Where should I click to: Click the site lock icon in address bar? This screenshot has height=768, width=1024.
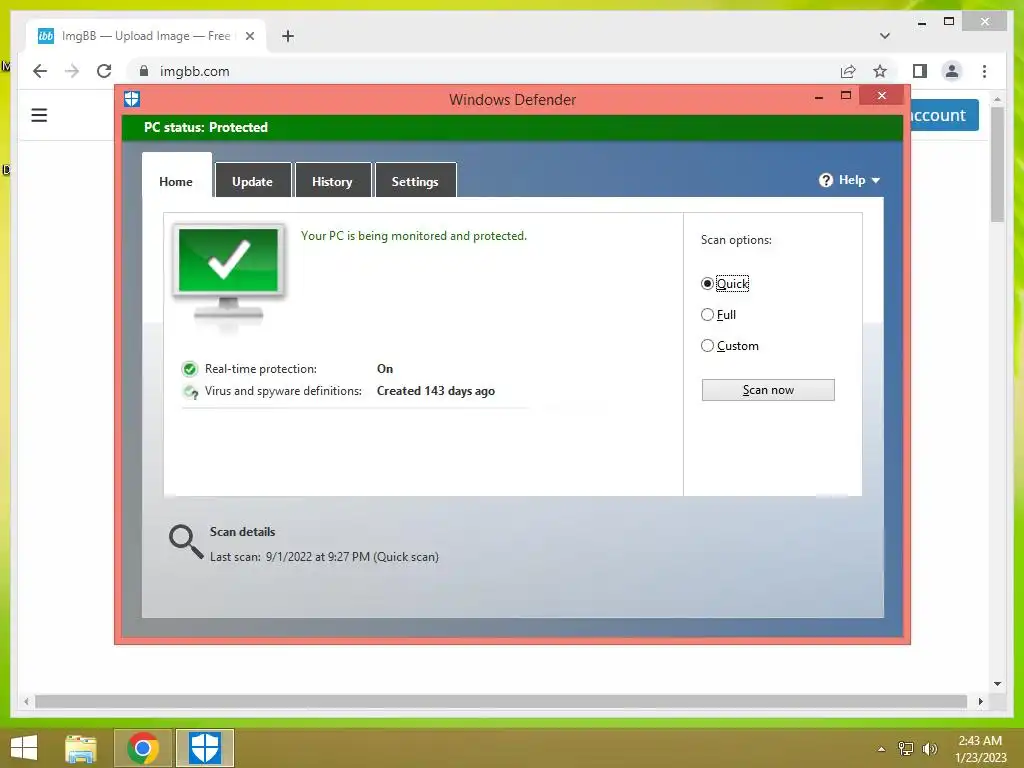click(x=144, y=71)
